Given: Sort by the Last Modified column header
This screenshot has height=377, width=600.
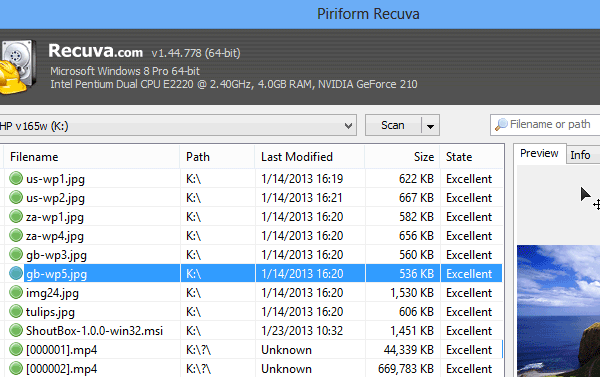Looking at the screenshot, I should (x=310, y=157).
